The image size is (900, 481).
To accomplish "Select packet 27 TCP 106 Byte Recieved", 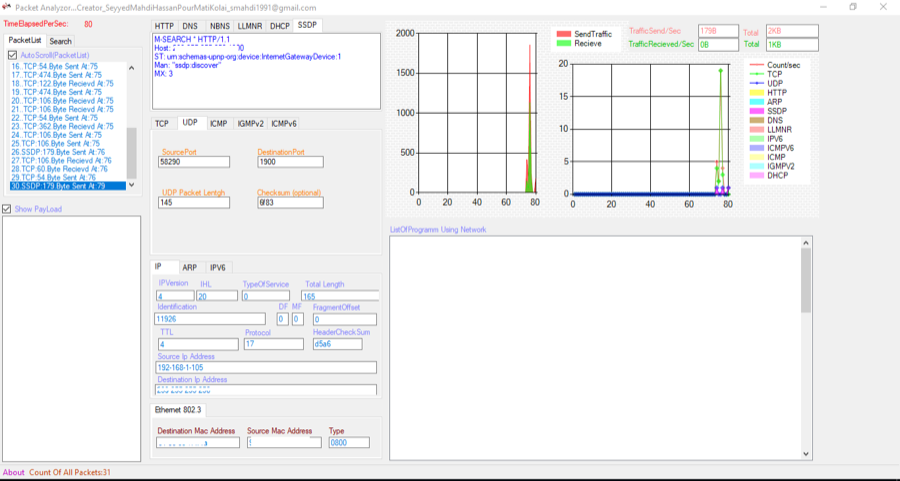I will [x=68, y=161].
